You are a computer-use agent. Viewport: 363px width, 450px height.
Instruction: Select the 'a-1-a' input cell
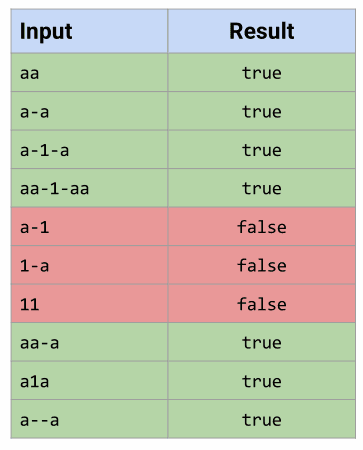tap(89, 150)
